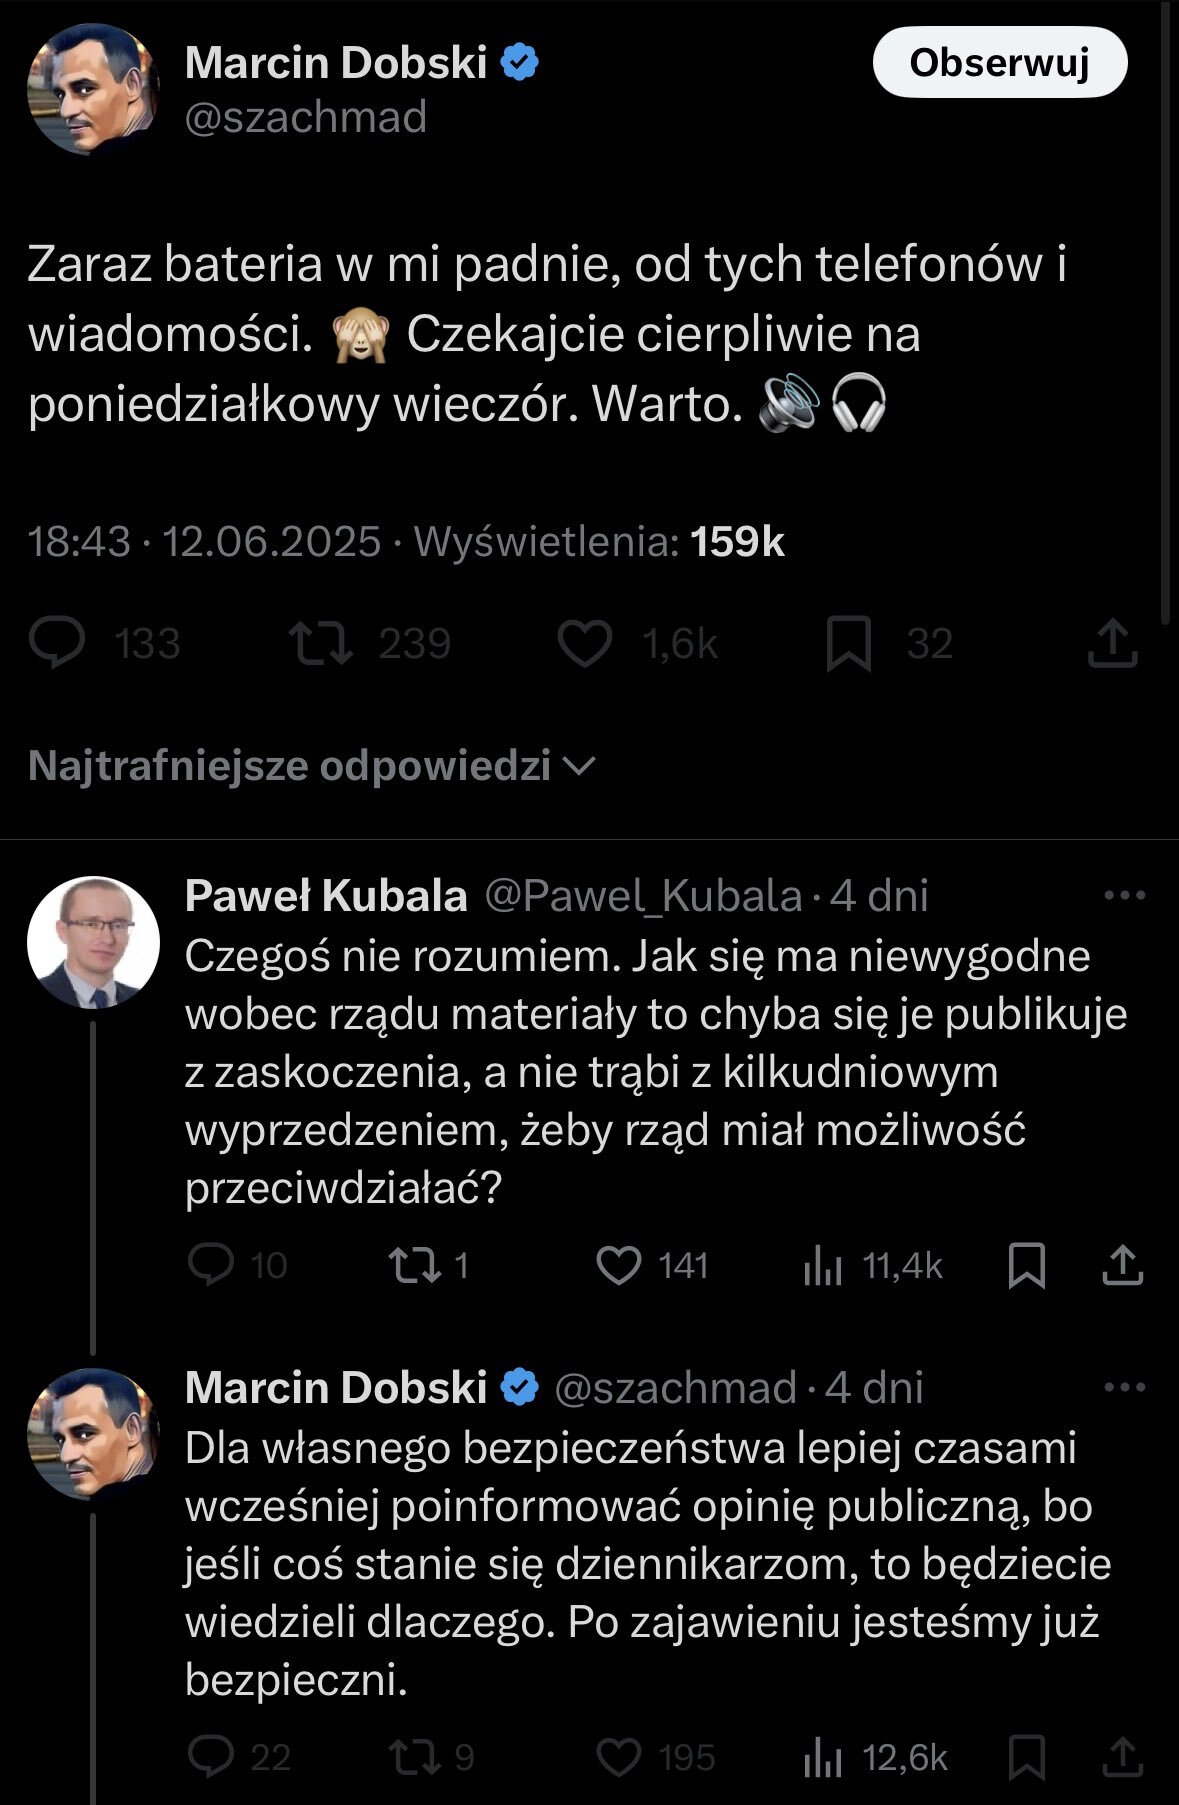1179x1805 pixels.
Task: Like Paweł Kubala's comment with 141 likes
Action: 619,1265
